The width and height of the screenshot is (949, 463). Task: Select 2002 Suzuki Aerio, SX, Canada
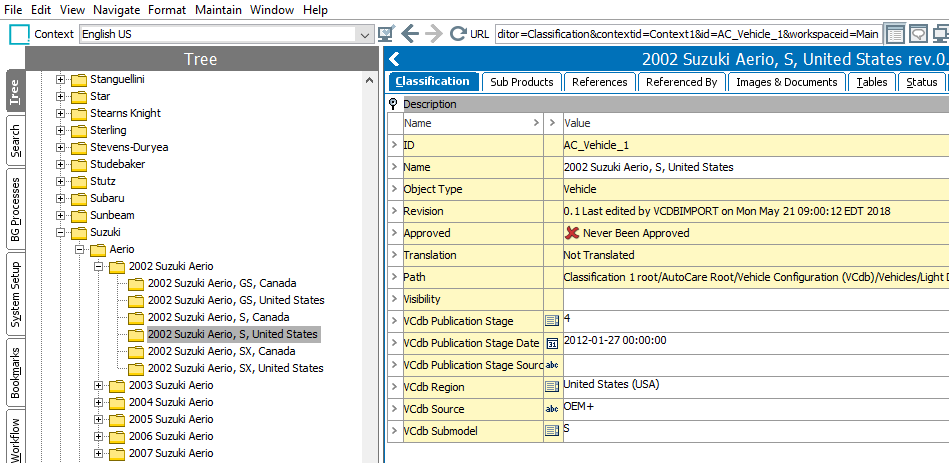pyautogui.click(x=221, y=351)
